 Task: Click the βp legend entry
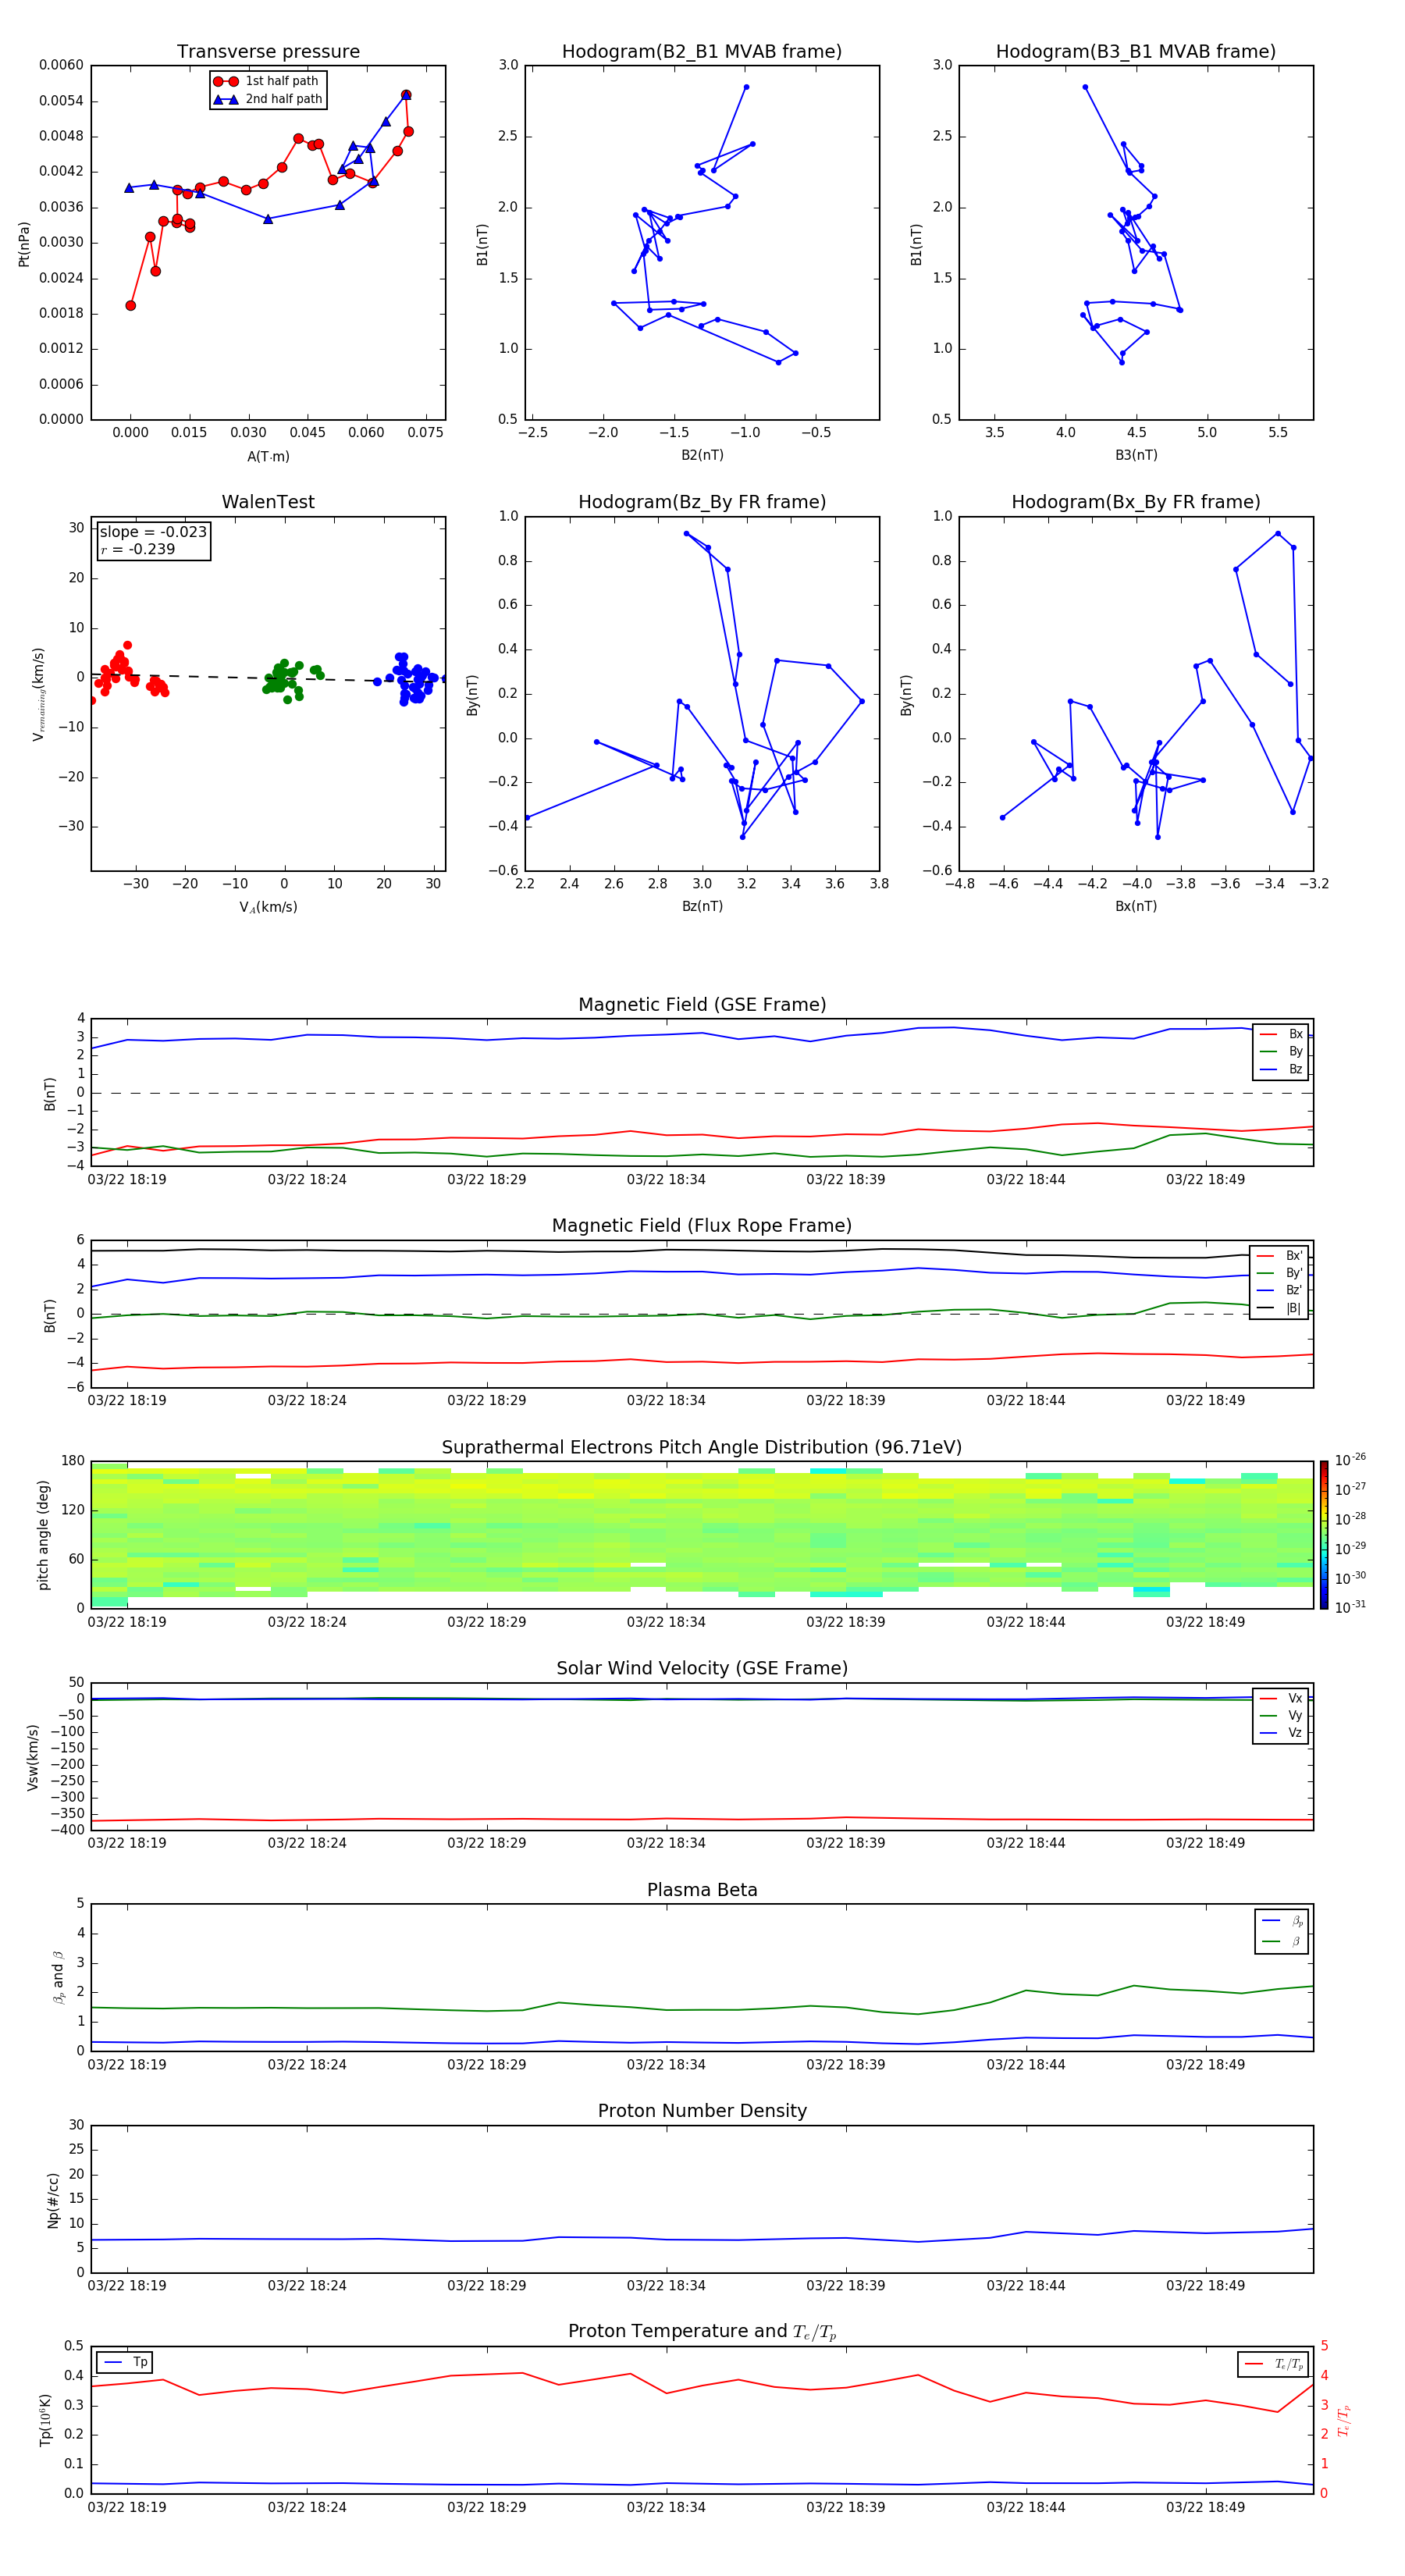click(x=1283, y=1921)
